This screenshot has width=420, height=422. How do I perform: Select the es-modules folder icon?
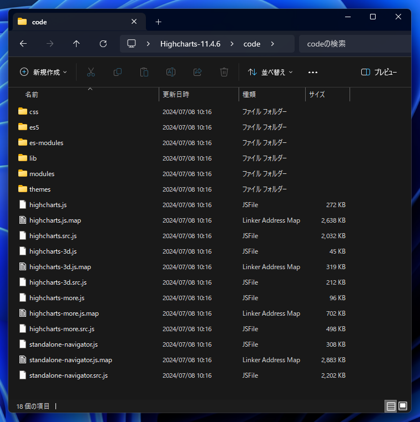(23, 142)
